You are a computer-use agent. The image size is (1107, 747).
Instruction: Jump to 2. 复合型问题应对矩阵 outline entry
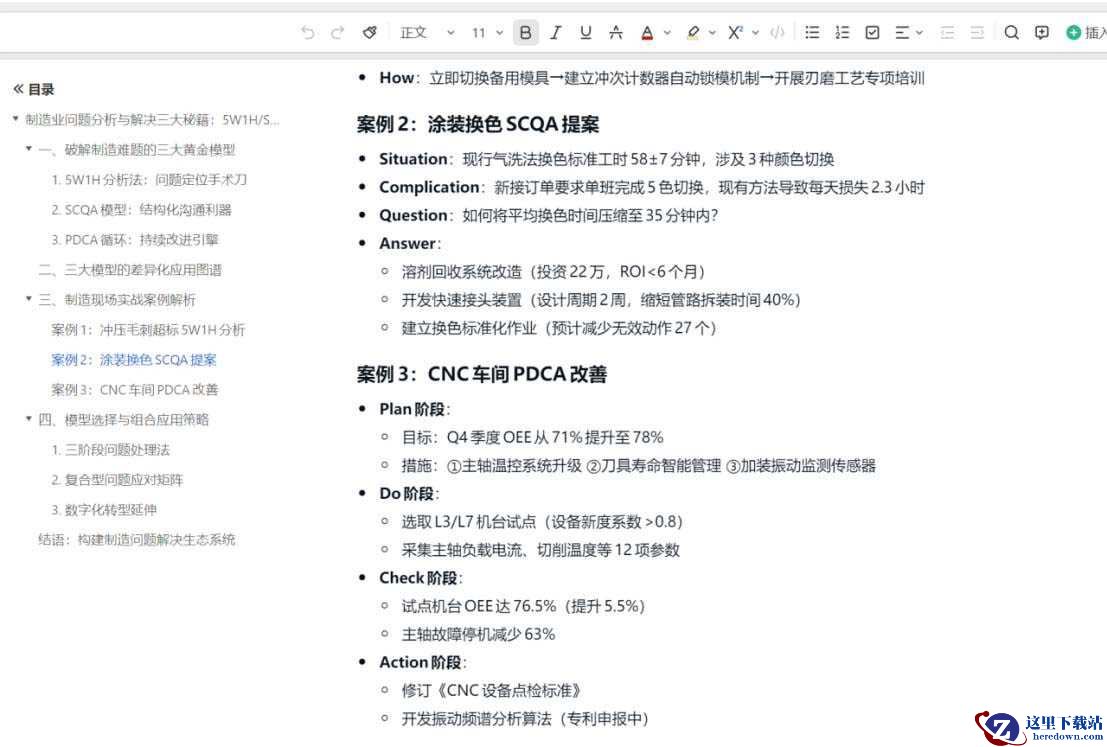[x=117, y=479]
